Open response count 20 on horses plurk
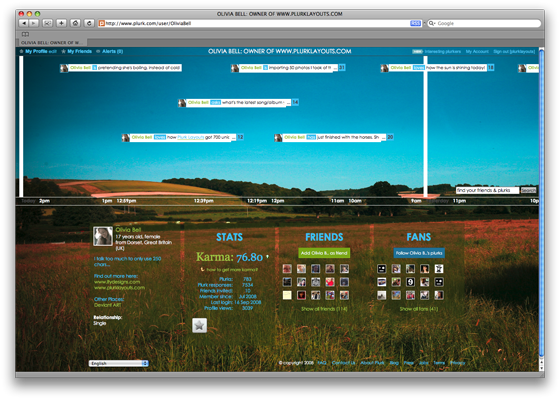The image size is (560, 399). pos(390,137)
